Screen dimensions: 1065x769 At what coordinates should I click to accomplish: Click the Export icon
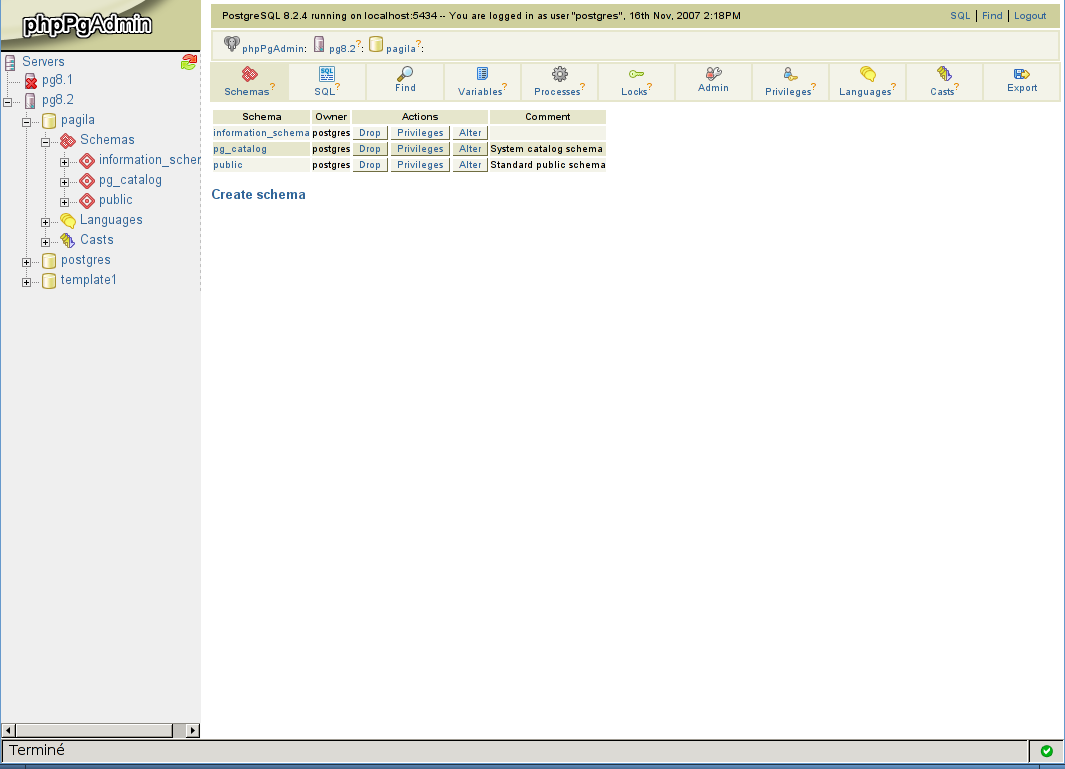pos(1022,74)
